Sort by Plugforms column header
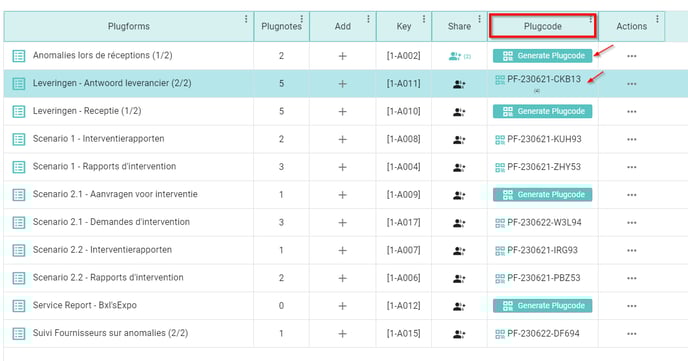Image resolution: width=688 pixels, height=361 pixels. pos(129,26)
